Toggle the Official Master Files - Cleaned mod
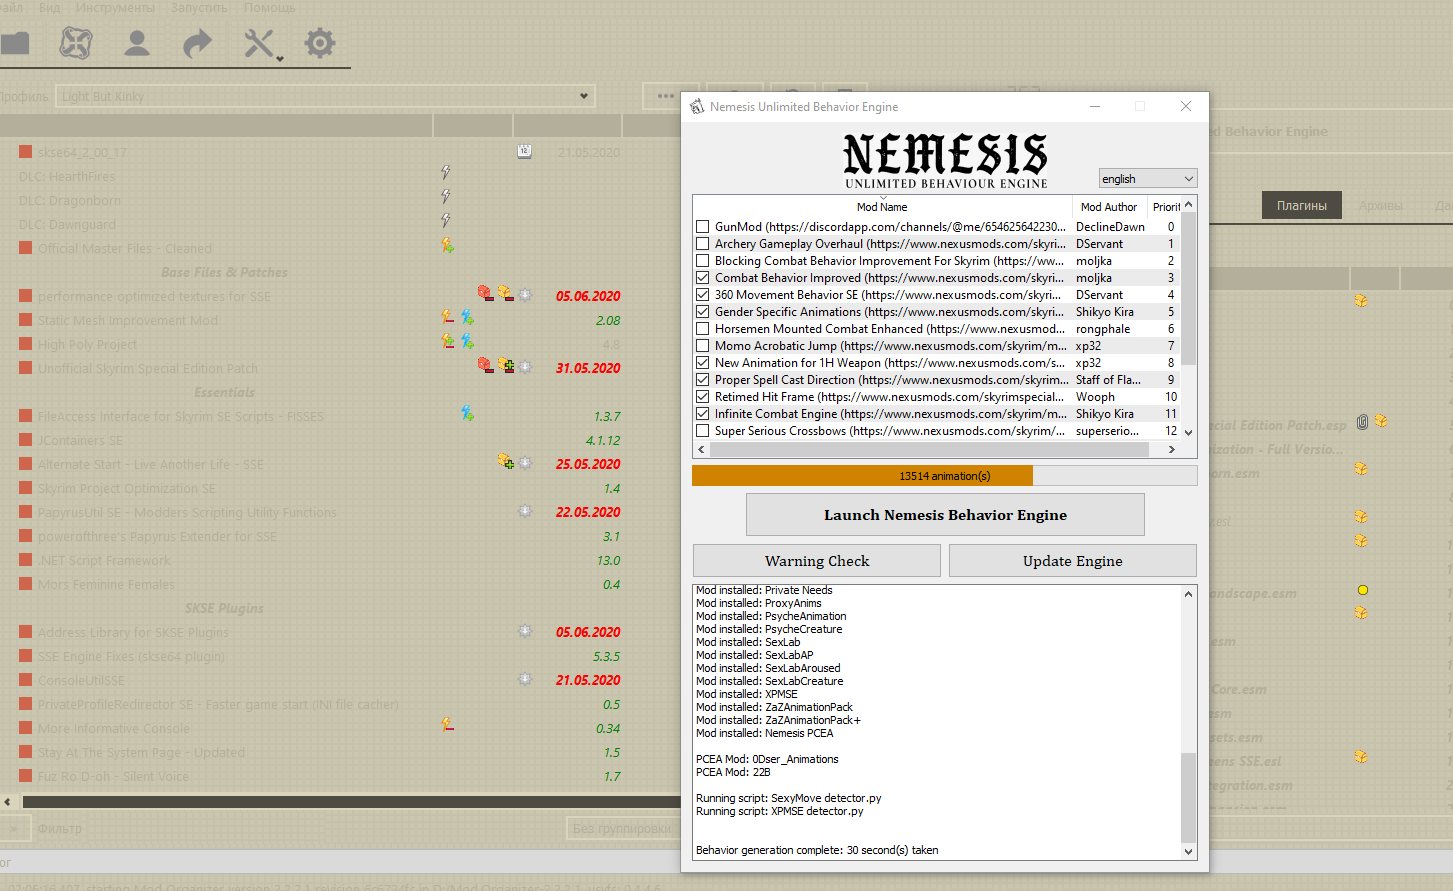Viewport: 1453px width, 891px height. coord(26,248)
